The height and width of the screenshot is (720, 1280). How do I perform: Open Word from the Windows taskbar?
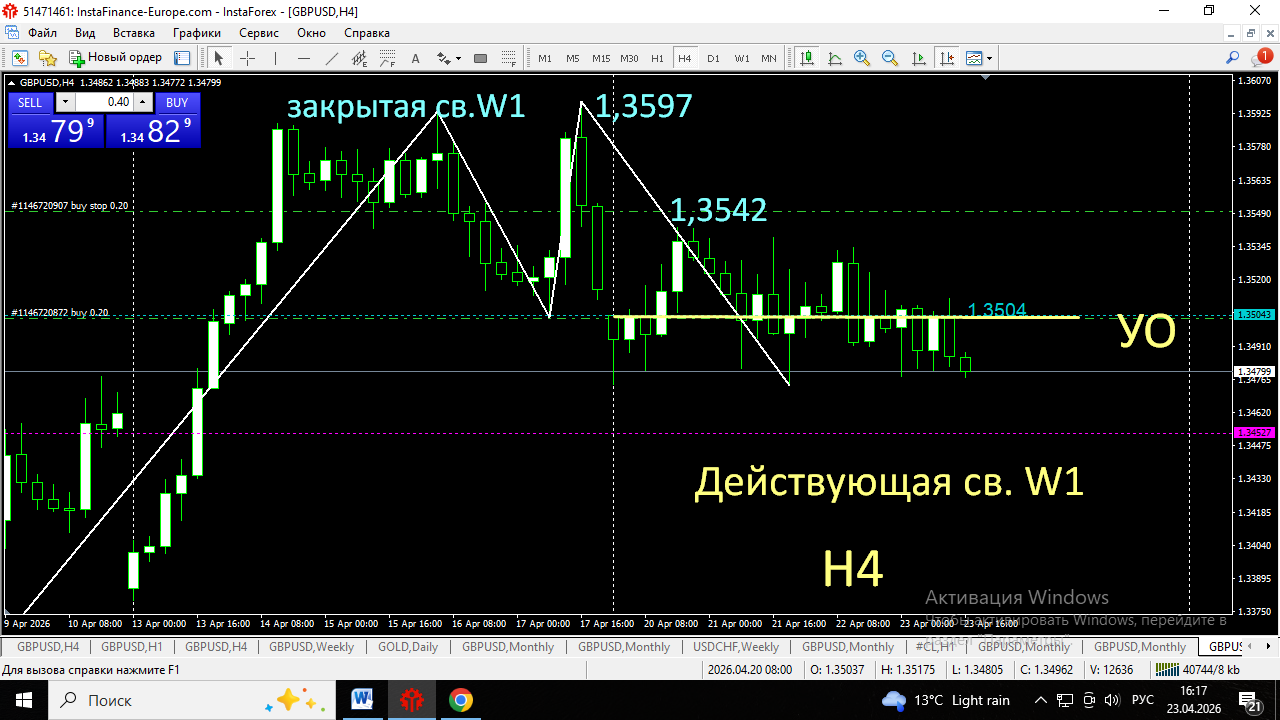click(362, 700)
